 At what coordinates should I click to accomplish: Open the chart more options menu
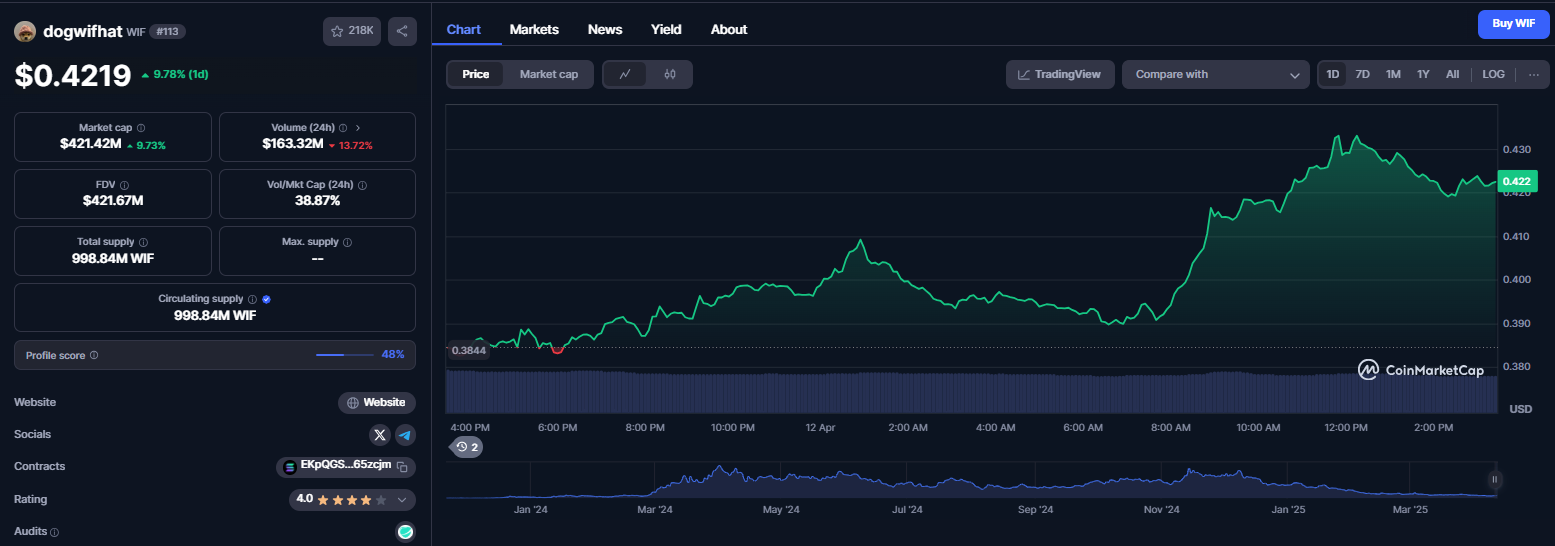pyautogui.click(x=1534, y=74)
